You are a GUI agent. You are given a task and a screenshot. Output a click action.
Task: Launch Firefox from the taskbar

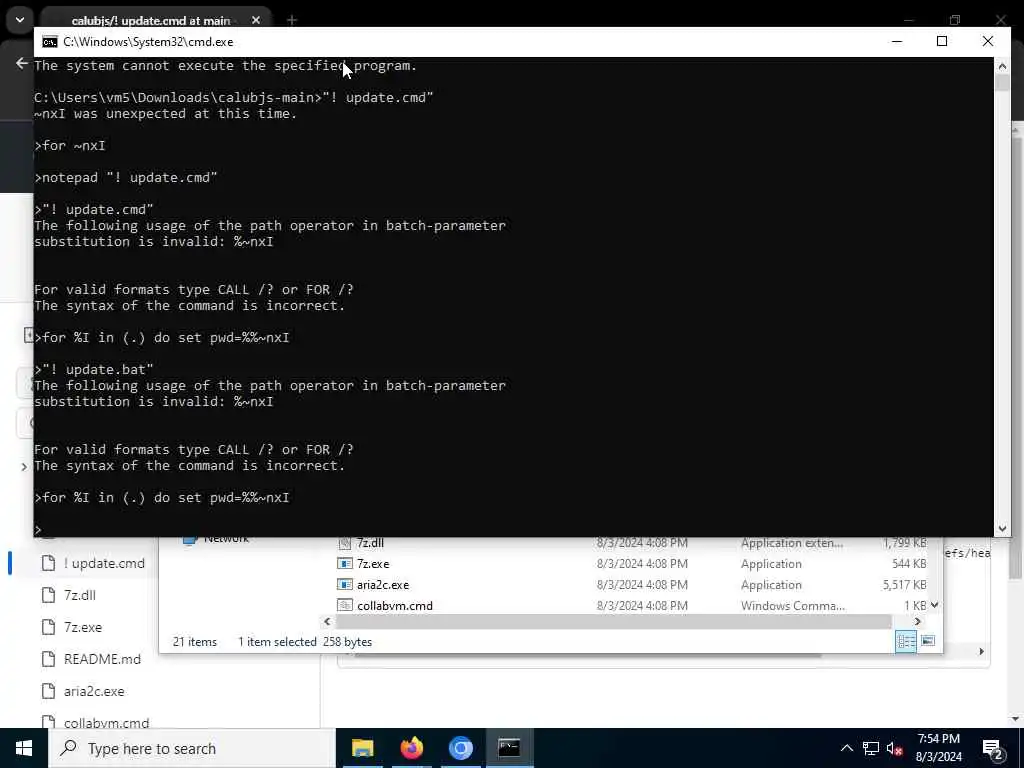pyautogui.click(x=411, y=748)
